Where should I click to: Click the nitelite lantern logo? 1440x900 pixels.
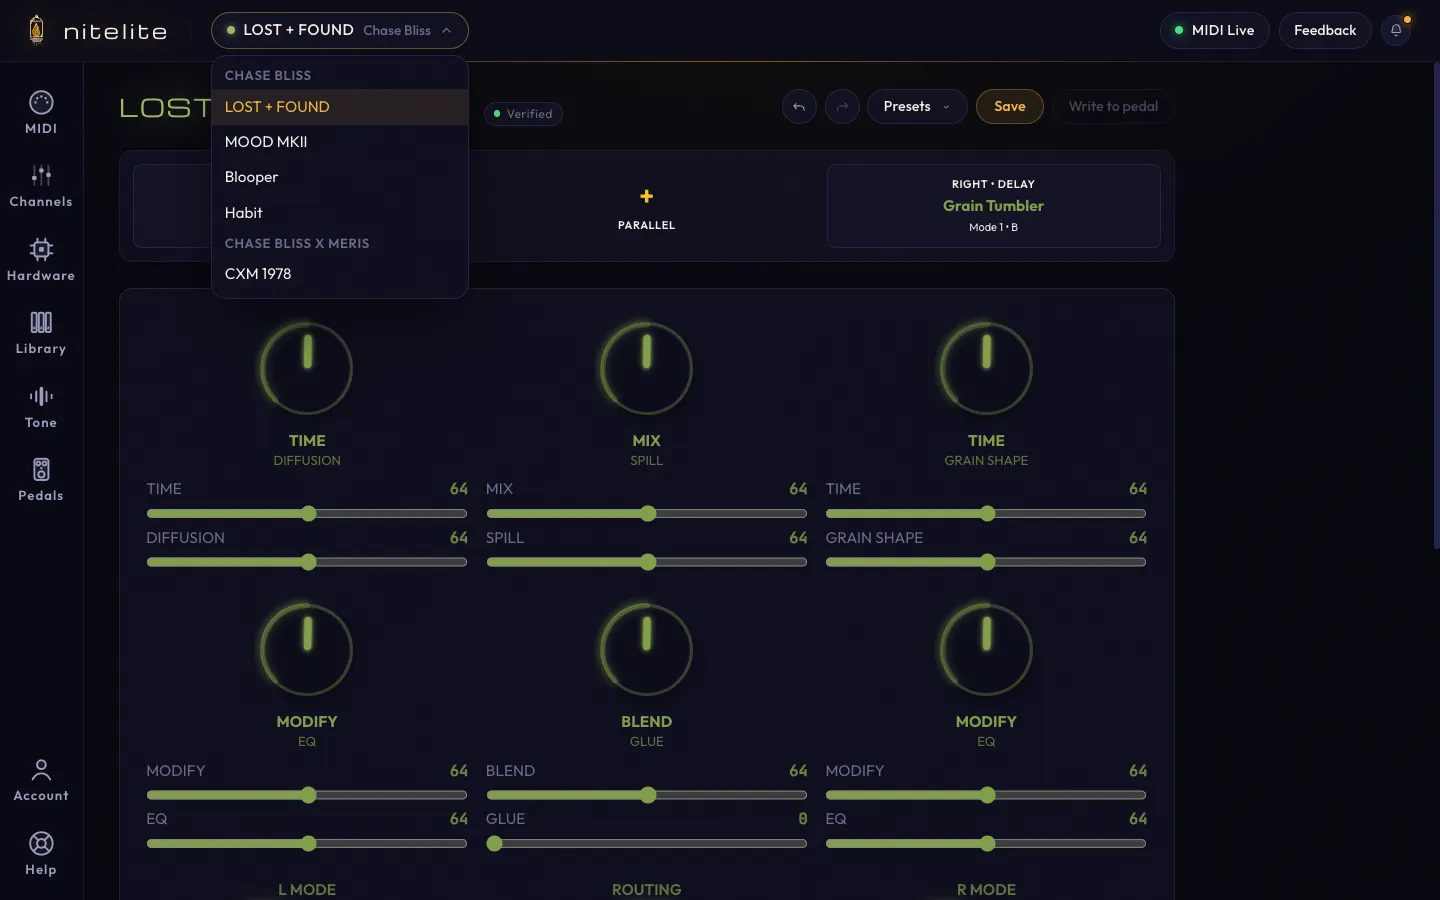(37, 30)
